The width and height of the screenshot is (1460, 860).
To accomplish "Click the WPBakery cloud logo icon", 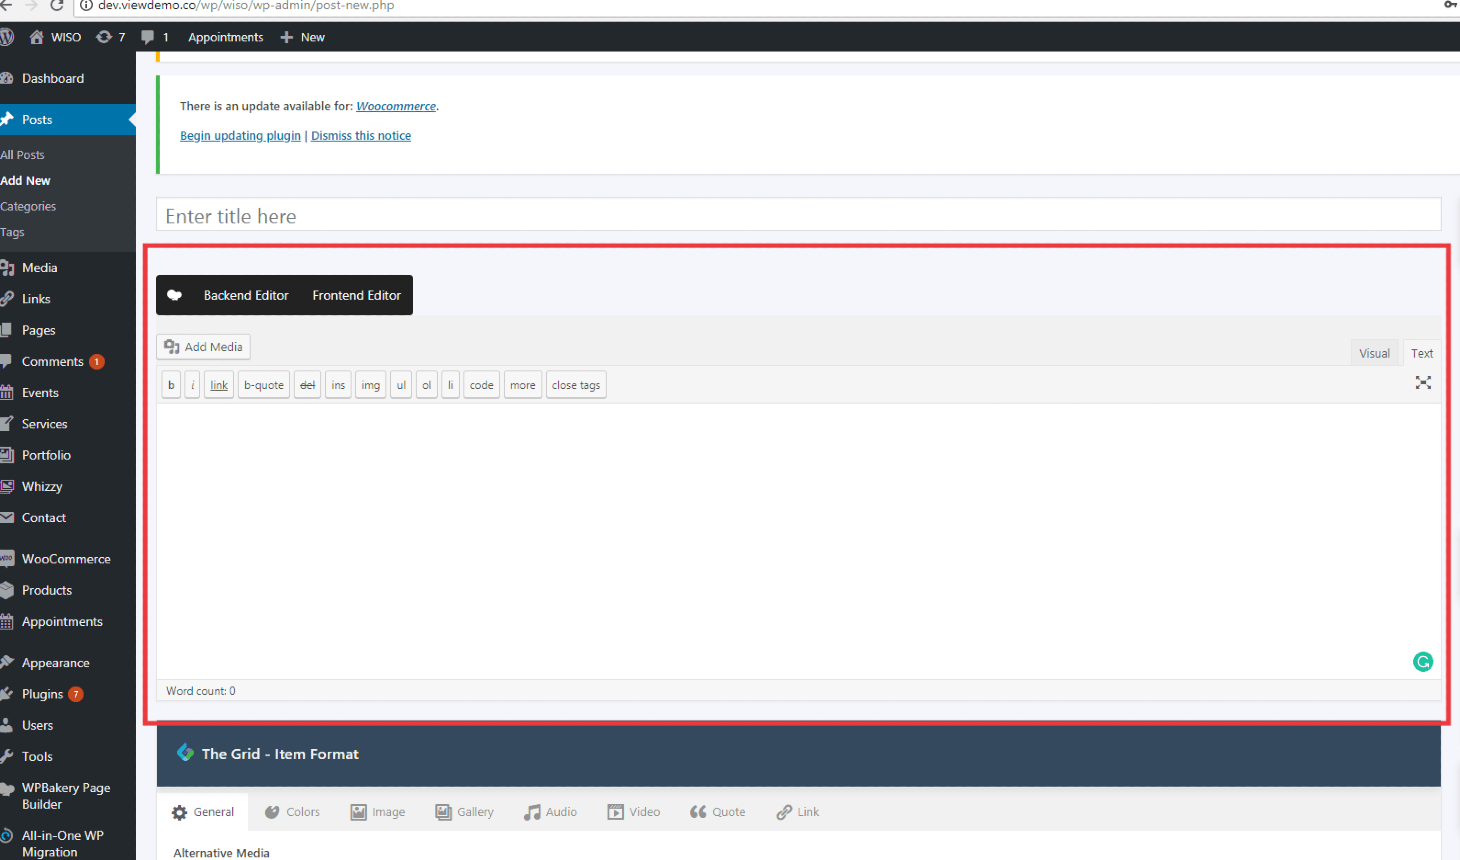I will tap(175, 295).
